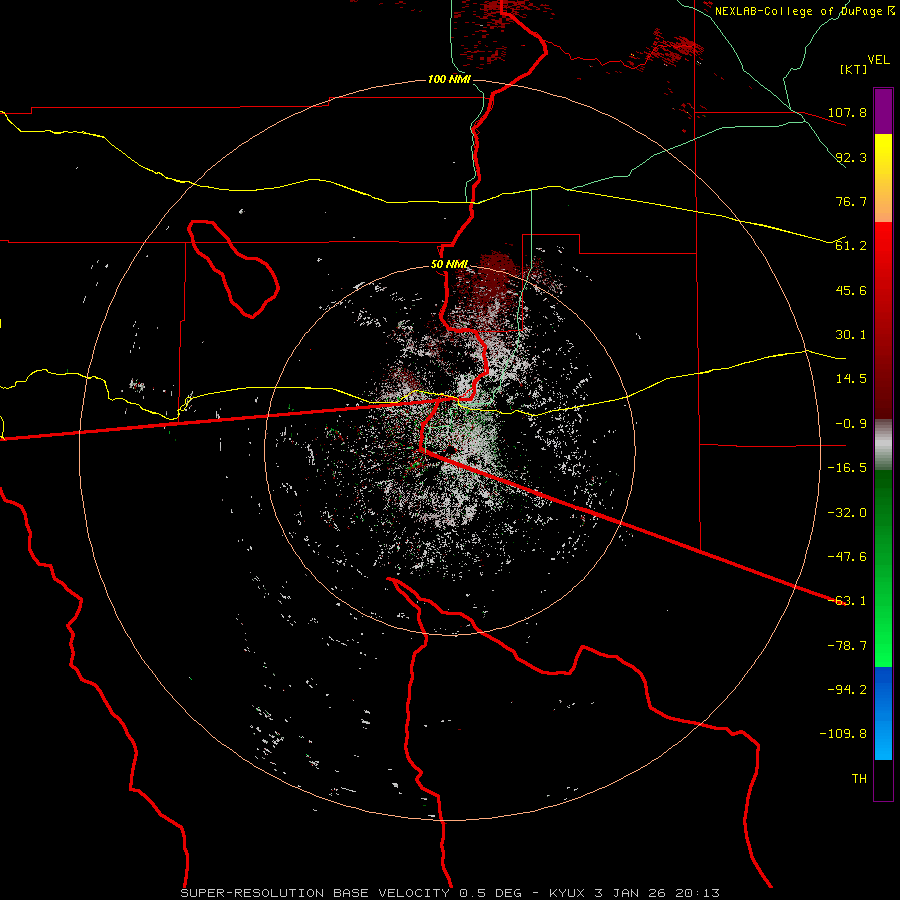Select the 61.2 legend value
This screenshot has height=900, width=900.
851,246
